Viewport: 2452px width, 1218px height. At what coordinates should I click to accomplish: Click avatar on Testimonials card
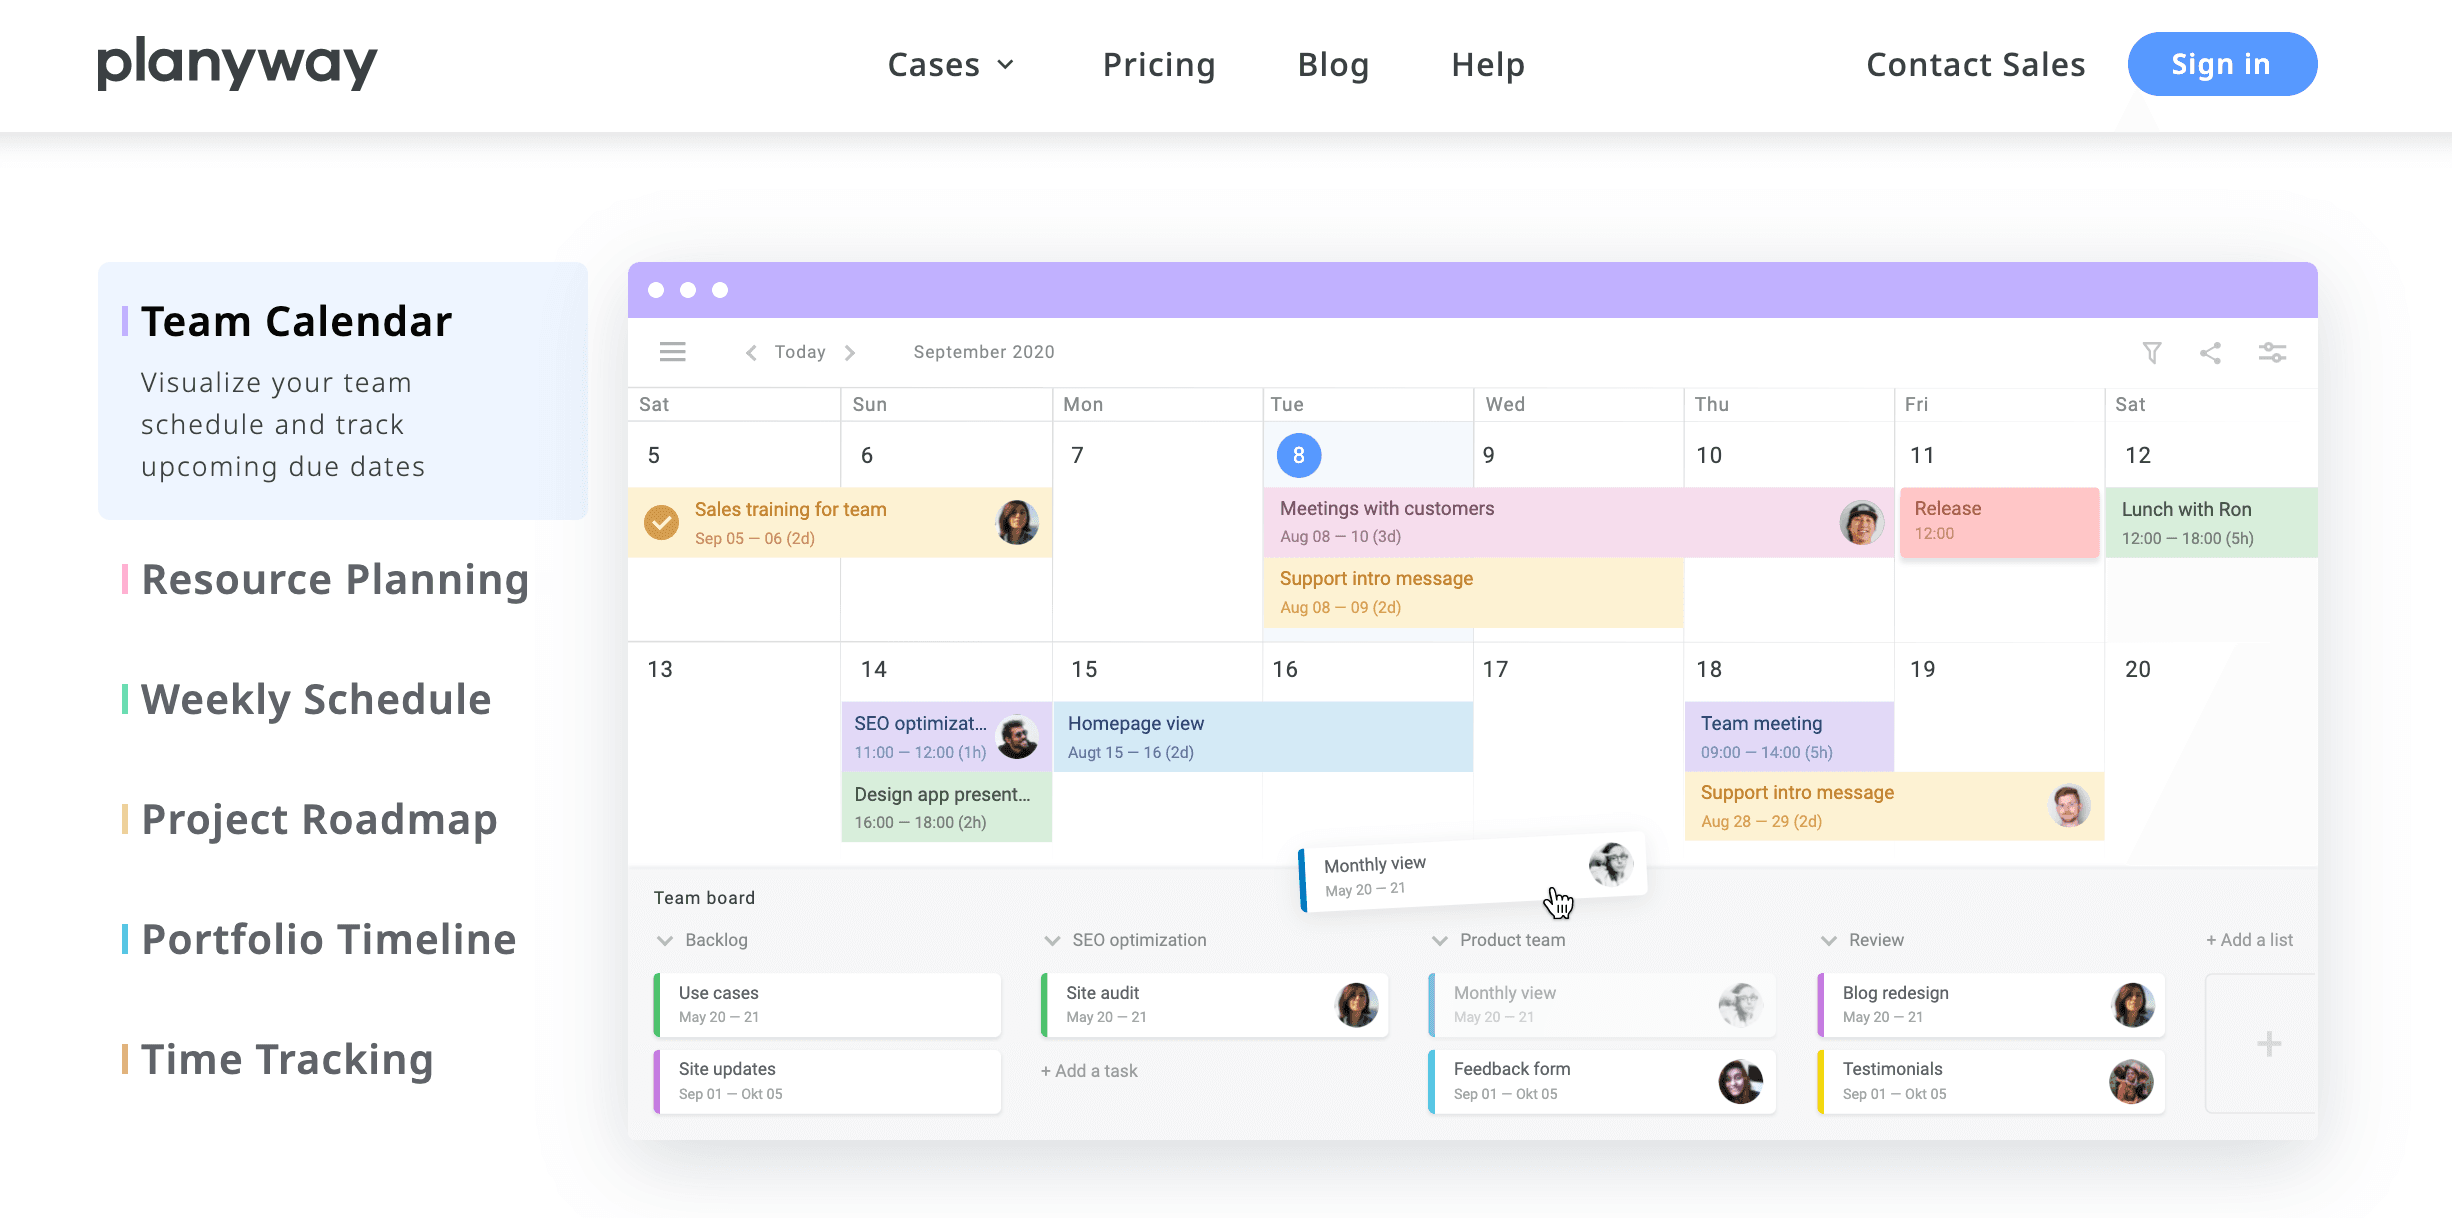tap(2132, 1081)
